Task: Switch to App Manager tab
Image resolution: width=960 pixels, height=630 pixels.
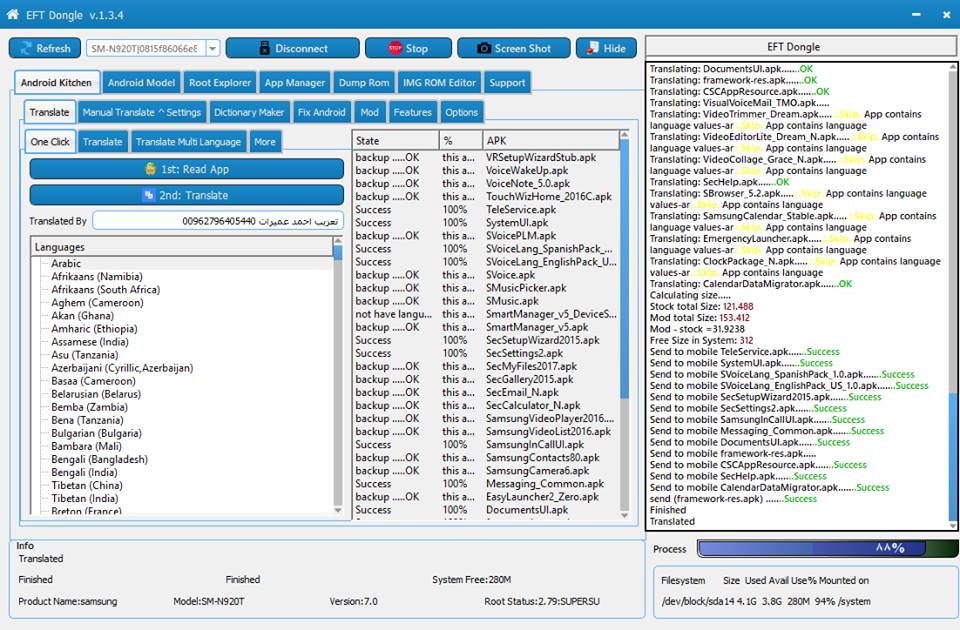Action: tap(294, 83)
